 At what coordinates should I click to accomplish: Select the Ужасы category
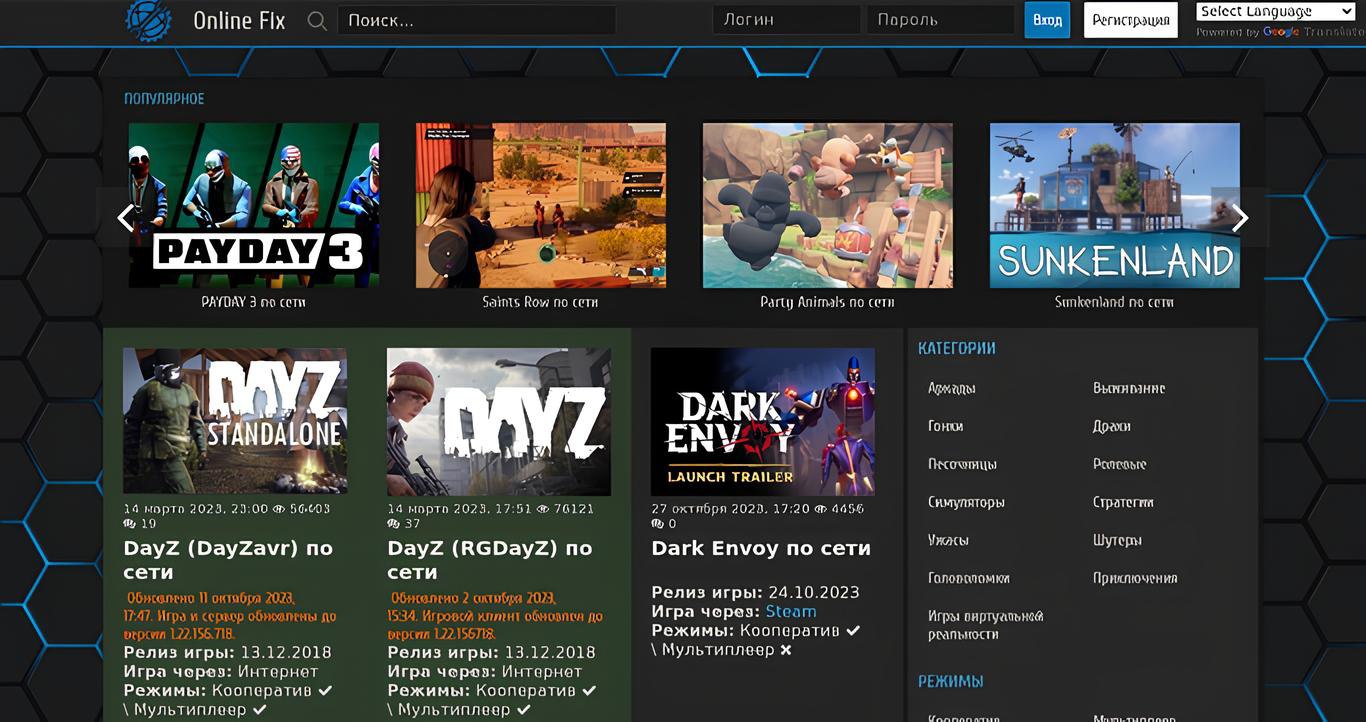[948, 540]
